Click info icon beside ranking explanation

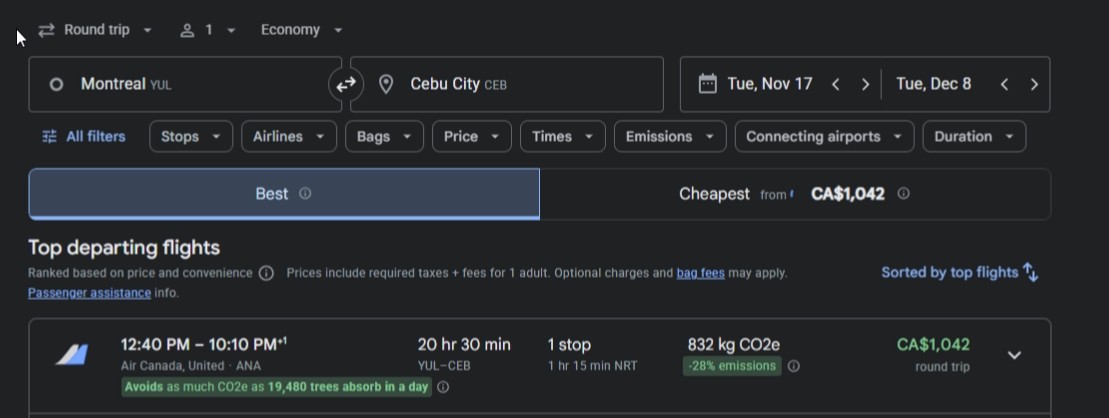266,273
